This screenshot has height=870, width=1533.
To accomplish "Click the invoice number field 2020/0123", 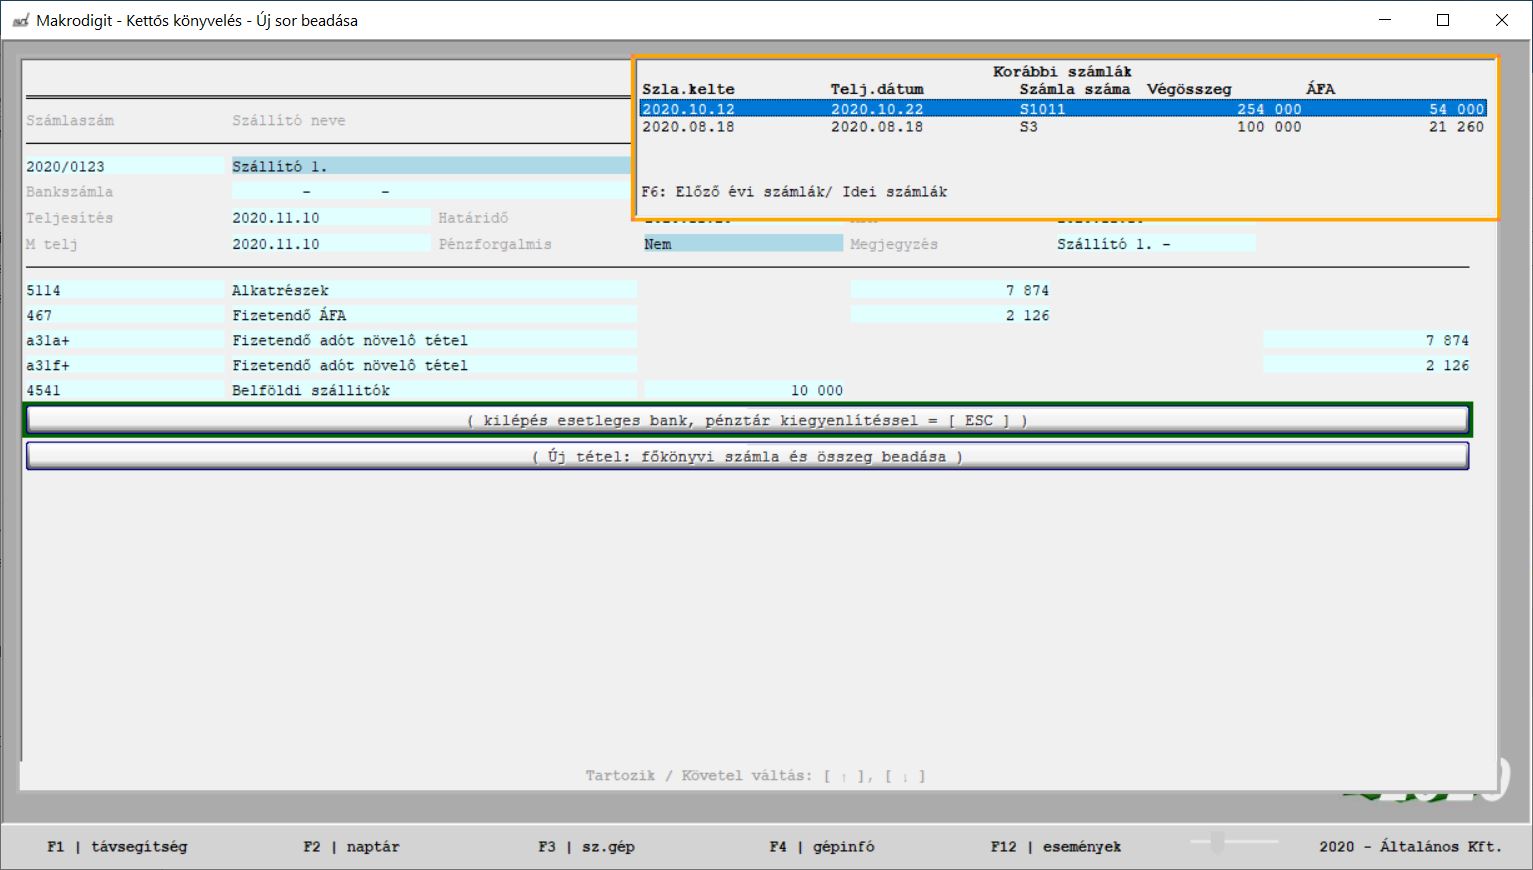I will coord(125,166).
